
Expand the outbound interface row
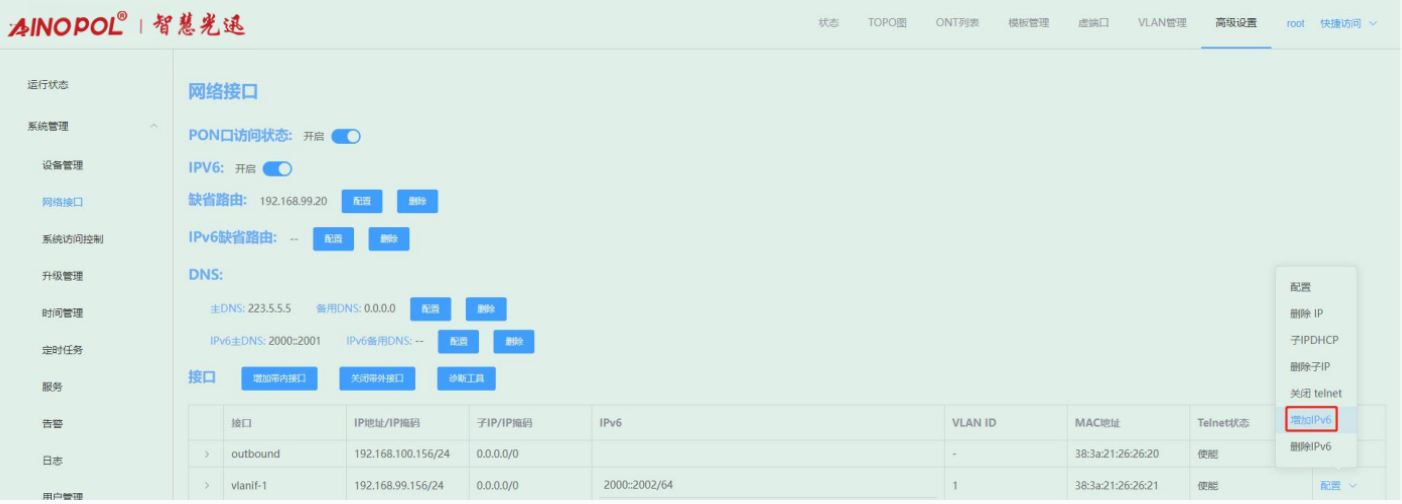207,454
